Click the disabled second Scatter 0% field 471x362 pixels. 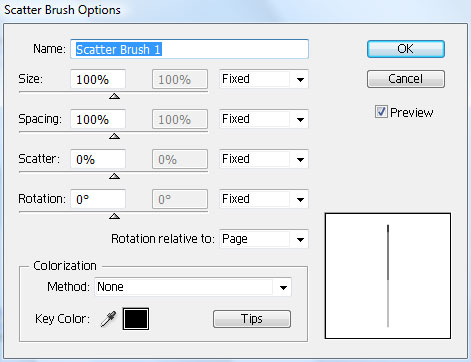click(180, 159)
